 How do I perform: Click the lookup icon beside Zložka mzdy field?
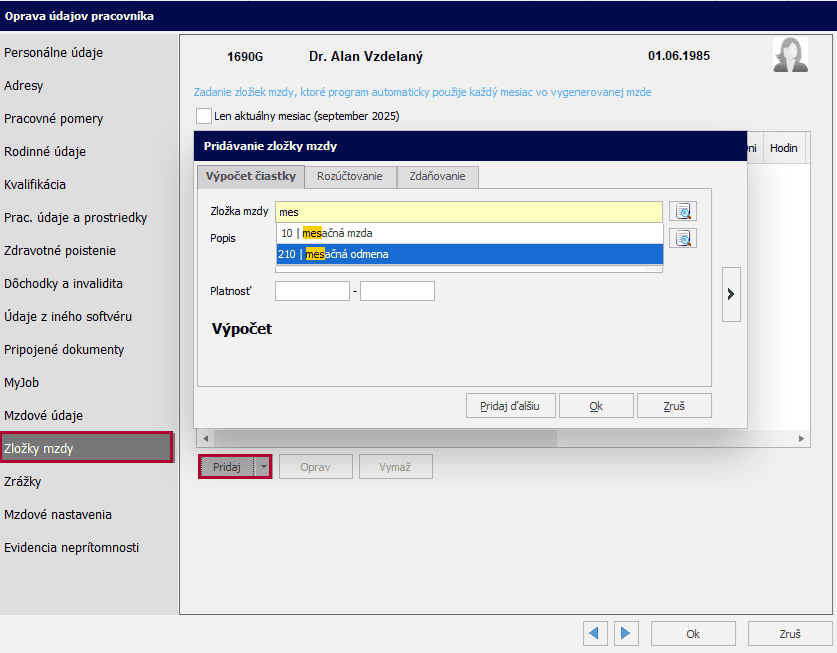pos(683,211)
